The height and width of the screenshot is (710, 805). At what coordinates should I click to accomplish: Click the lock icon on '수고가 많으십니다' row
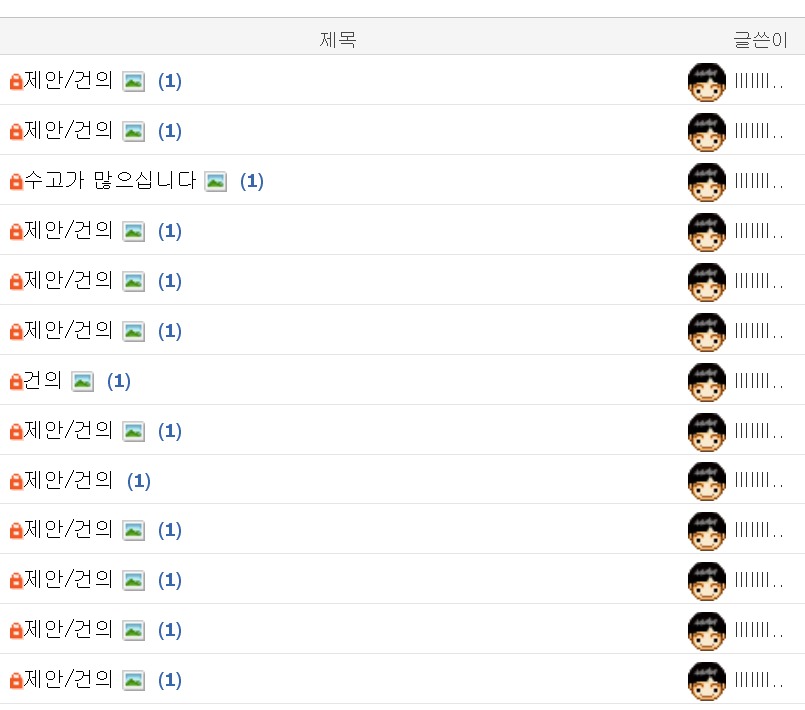click(x=16, y=182)
